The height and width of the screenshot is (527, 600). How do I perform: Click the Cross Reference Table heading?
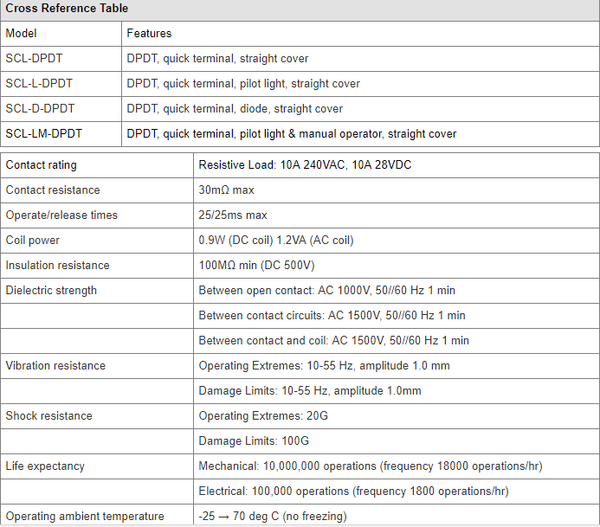point(65,10)
